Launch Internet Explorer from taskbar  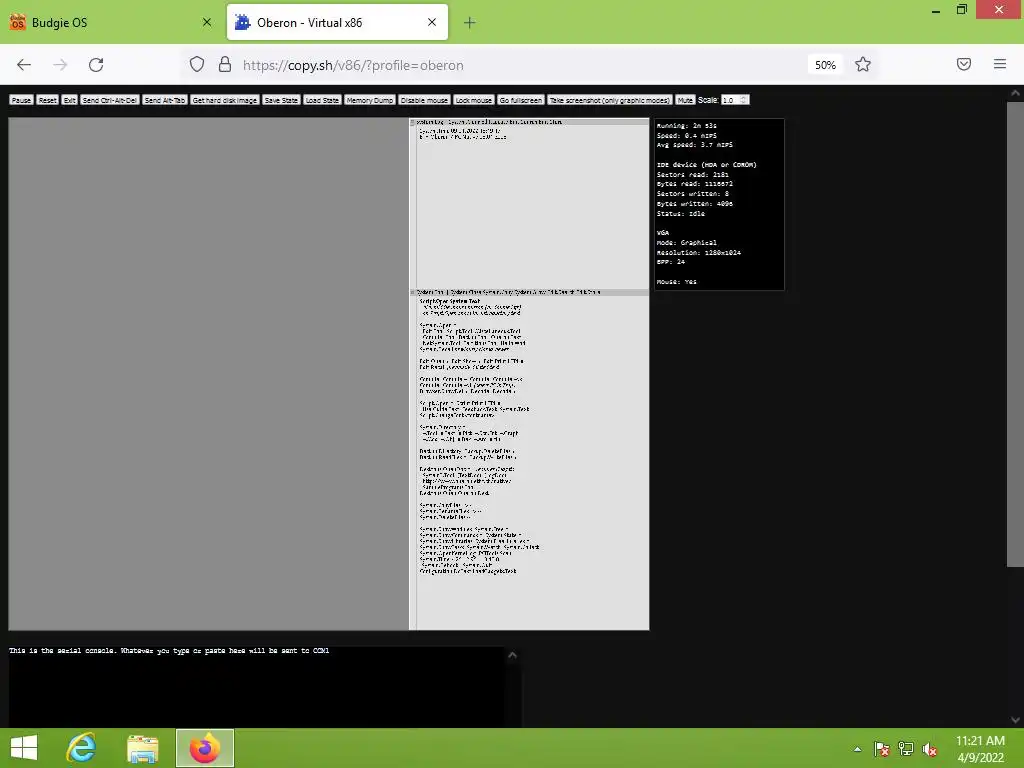[81, 748]
